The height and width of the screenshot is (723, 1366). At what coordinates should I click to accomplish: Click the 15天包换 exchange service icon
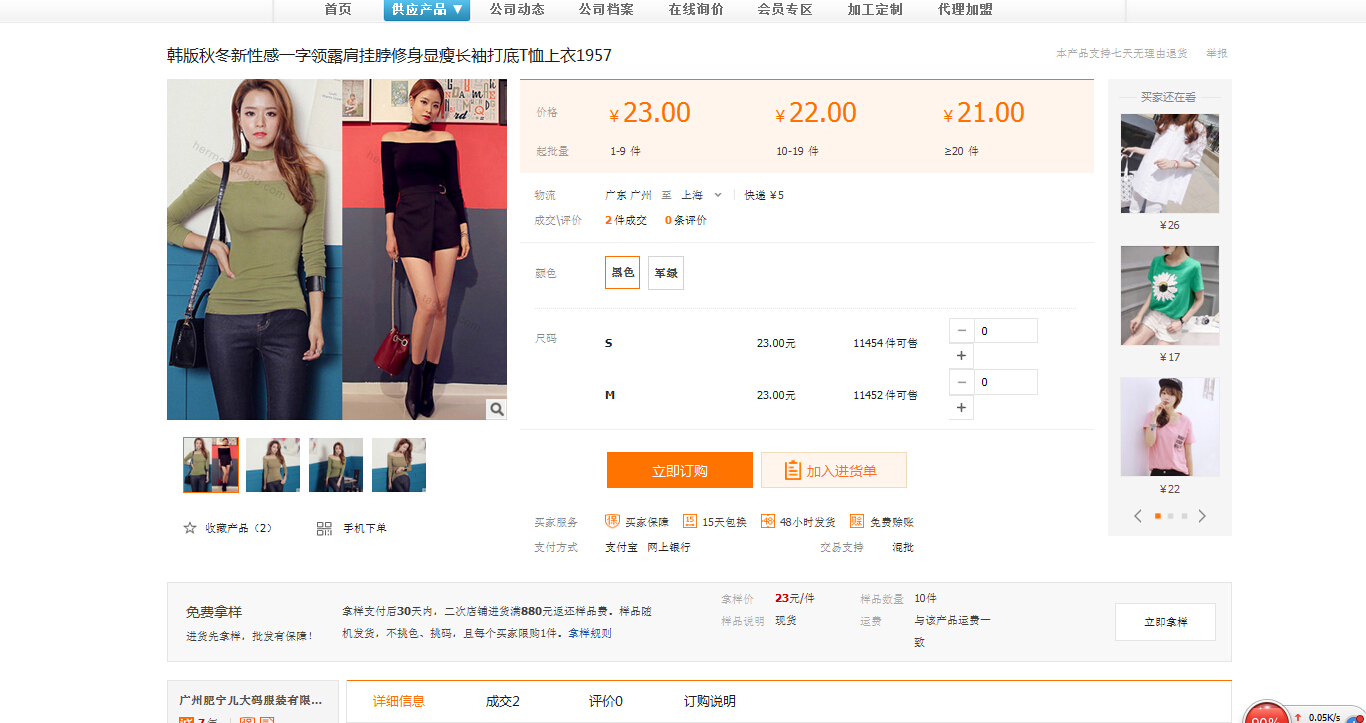(690, 521)
